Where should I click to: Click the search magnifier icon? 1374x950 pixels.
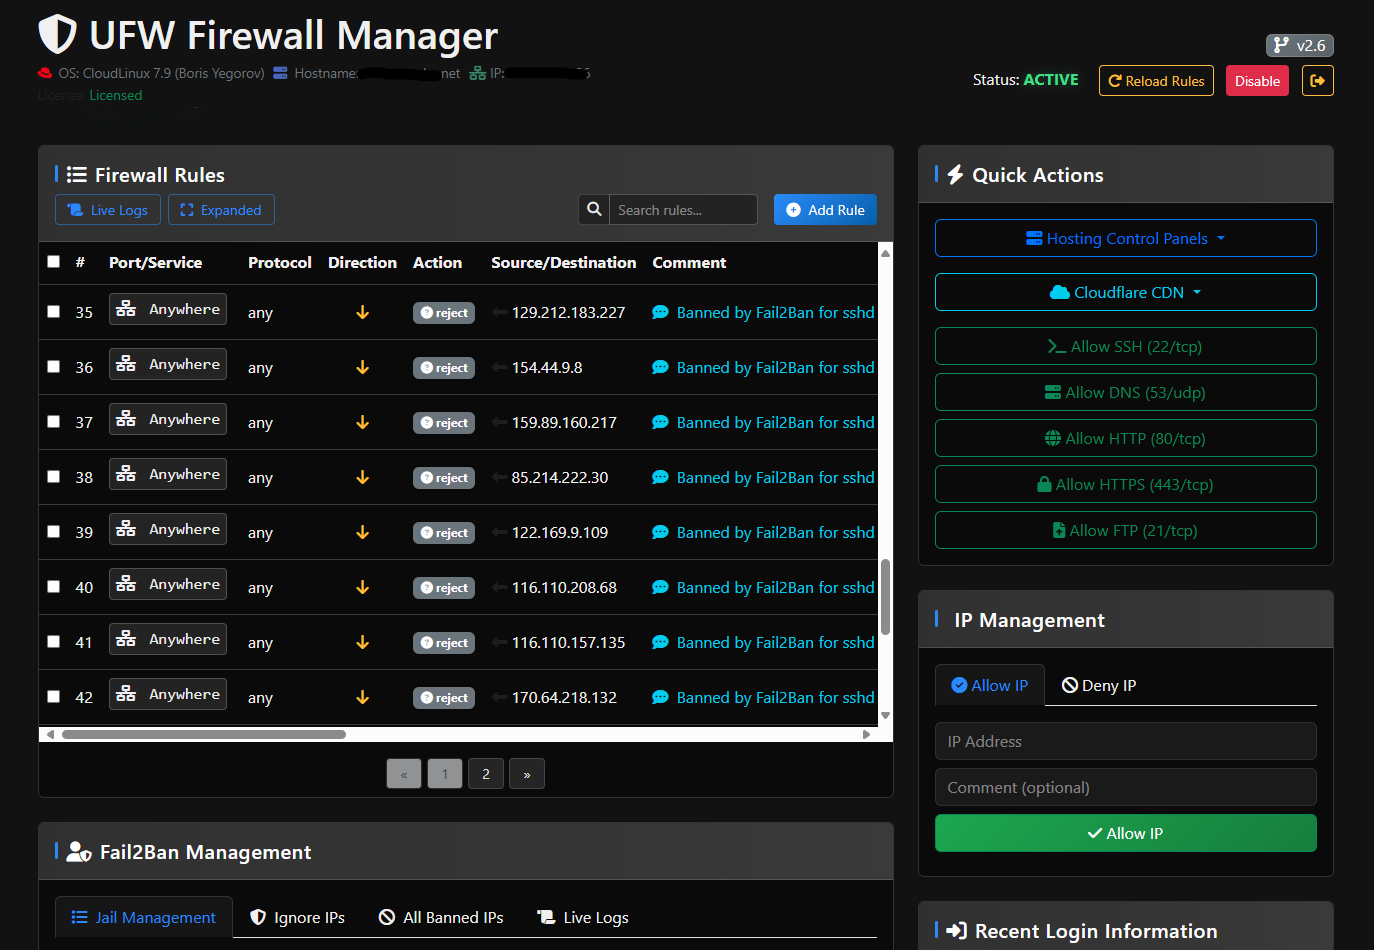click(x=594, y=210)
